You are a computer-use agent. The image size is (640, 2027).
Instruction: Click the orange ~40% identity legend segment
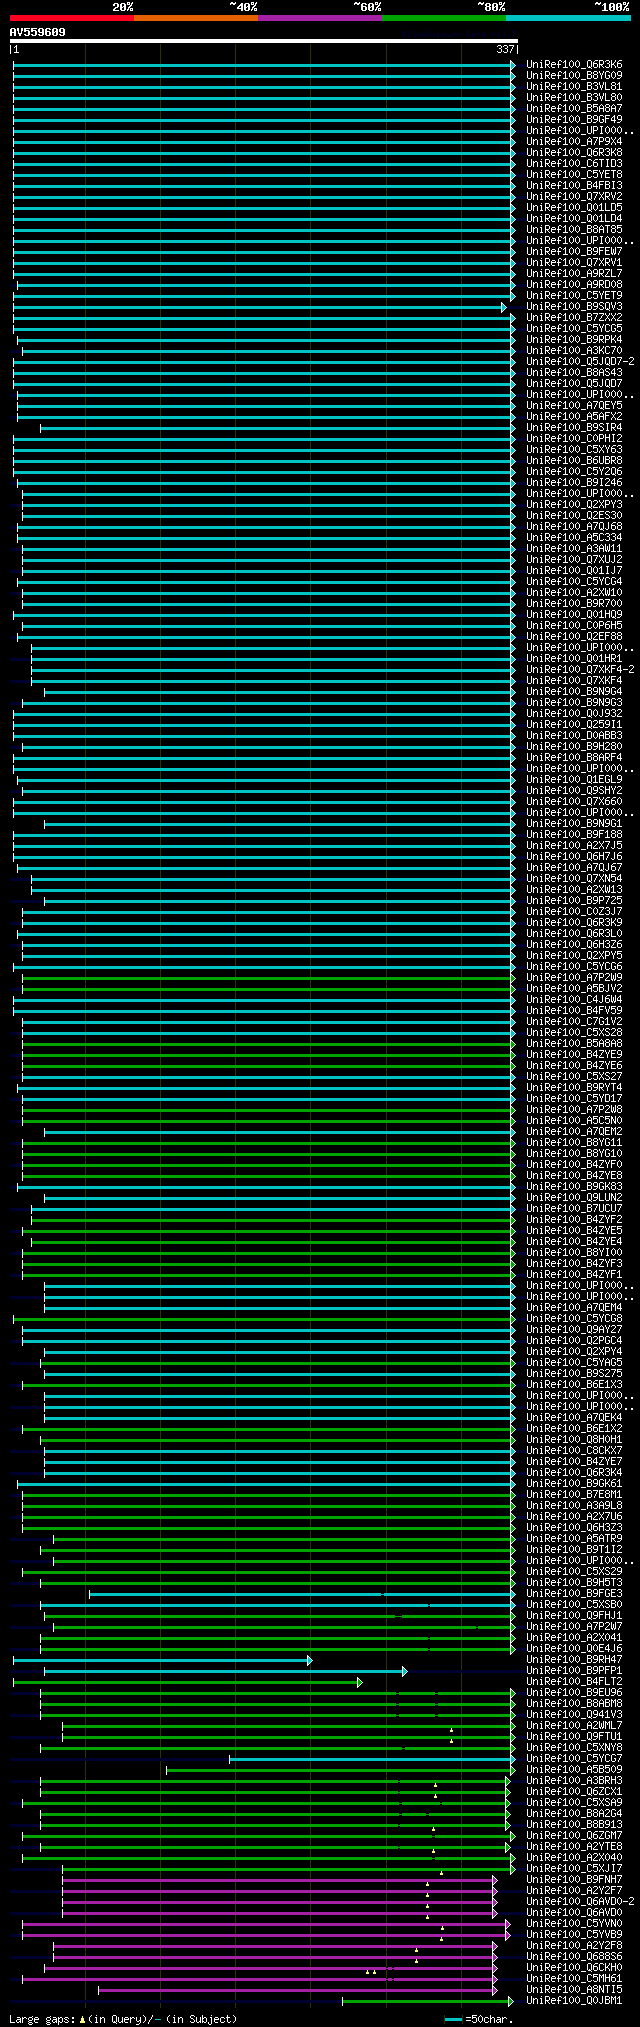(x=196, y=18)
